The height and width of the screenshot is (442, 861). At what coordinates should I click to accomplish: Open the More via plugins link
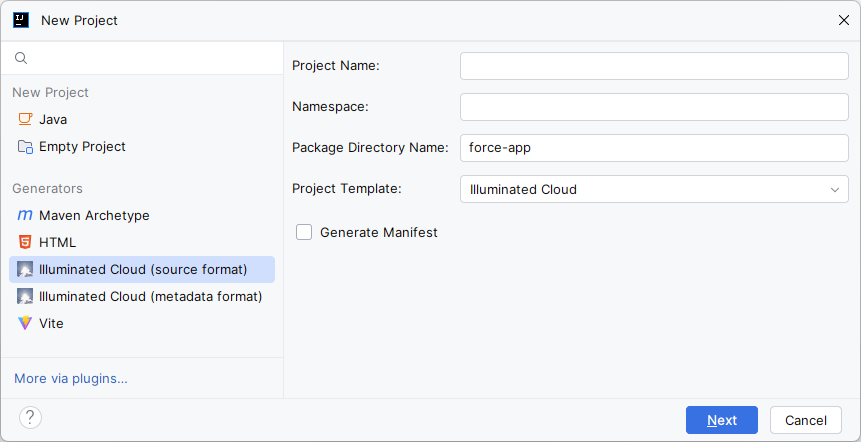[x=71, y=378]
